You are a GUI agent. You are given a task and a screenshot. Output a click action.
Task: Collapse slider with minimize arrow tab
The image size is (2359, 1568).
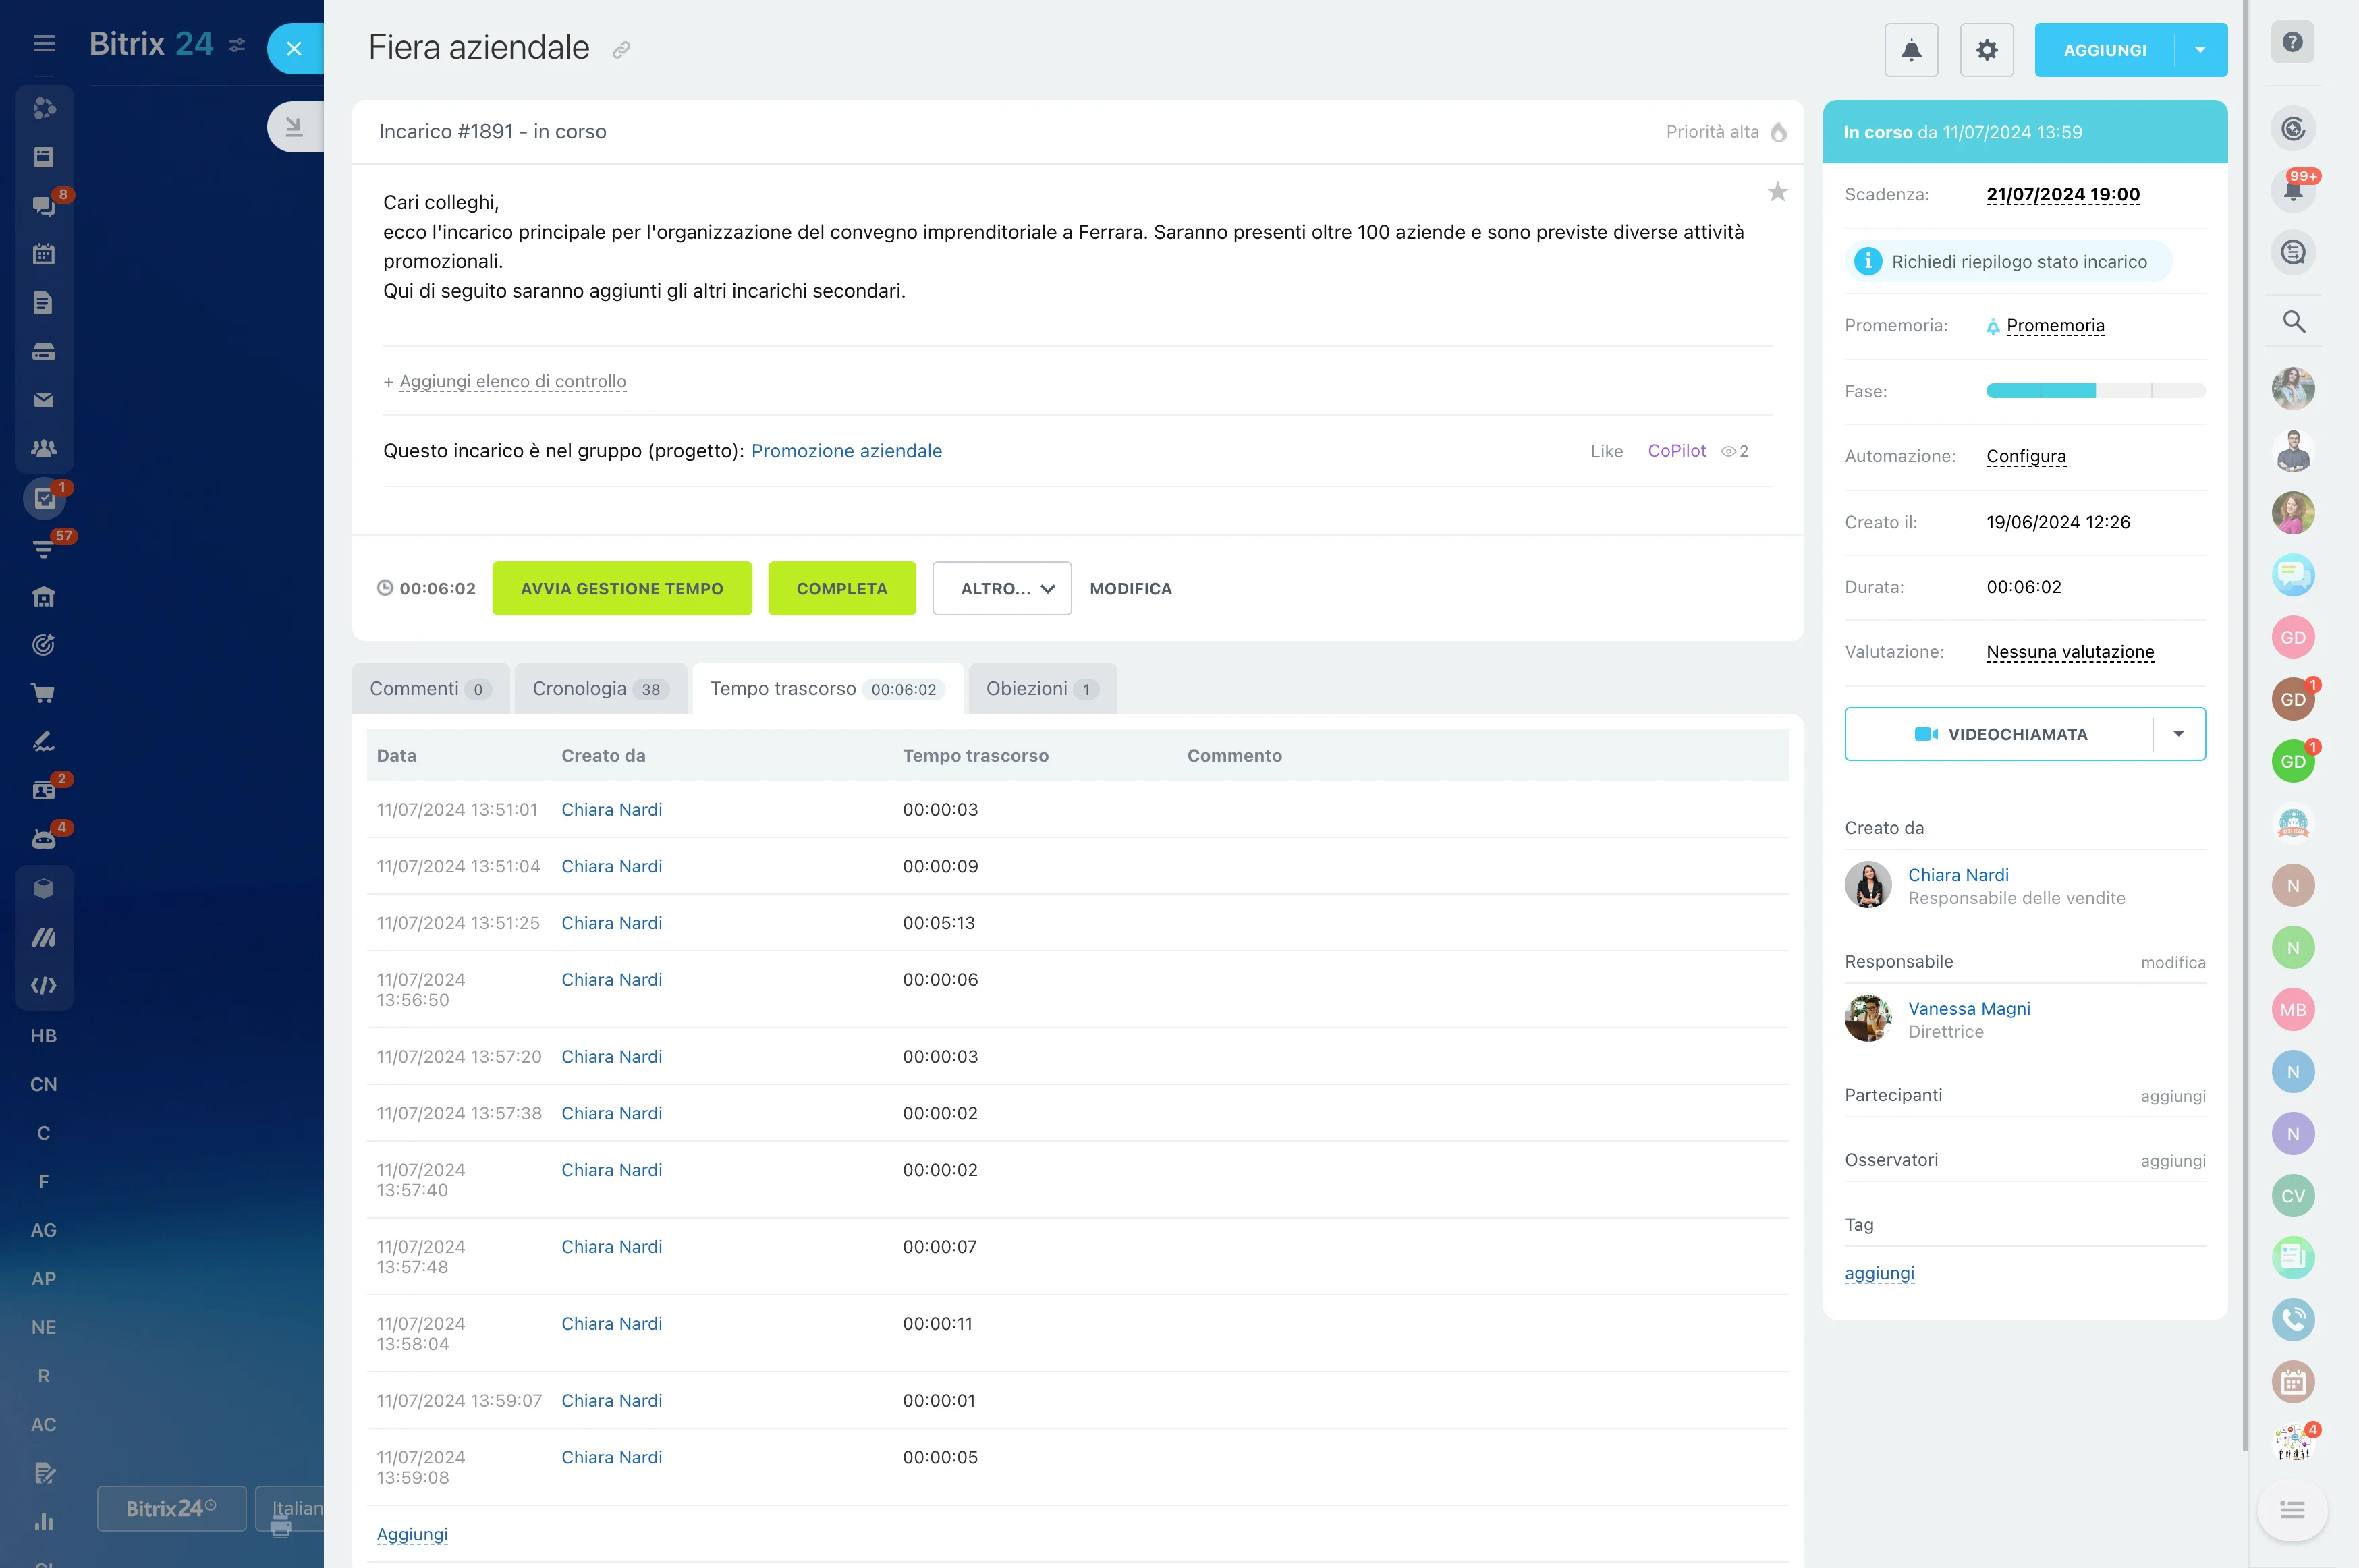pyautogui.click(x=294, y=126)
